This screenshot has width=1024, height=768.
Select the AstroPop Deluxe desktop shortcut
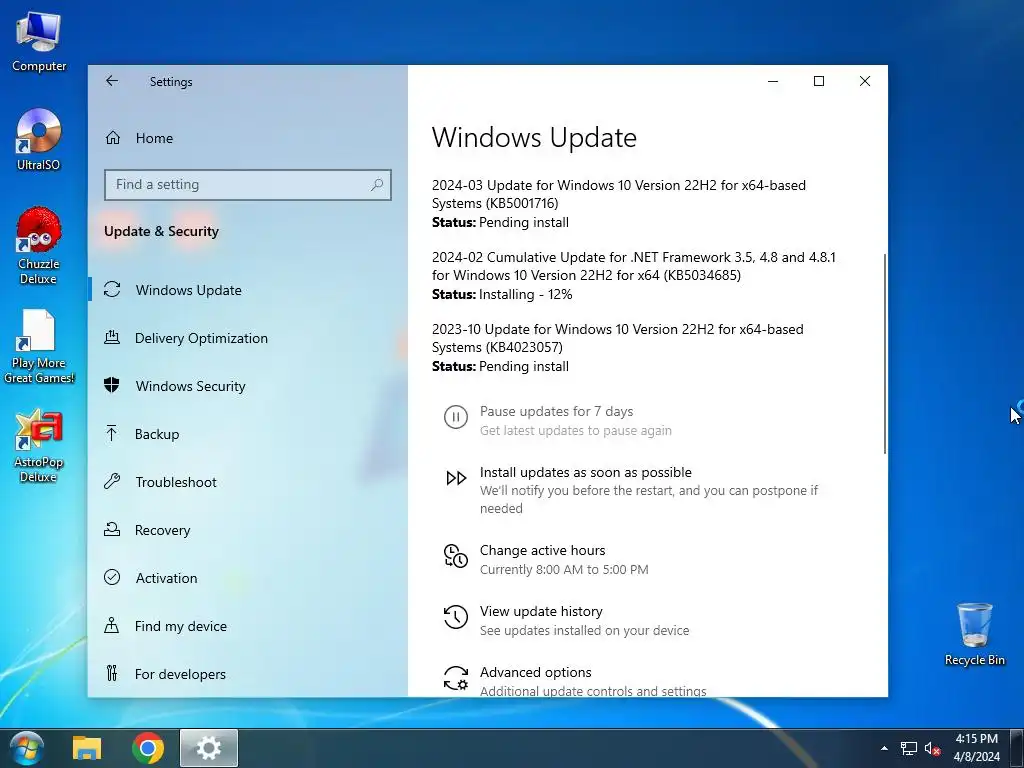tap(39, 445)
